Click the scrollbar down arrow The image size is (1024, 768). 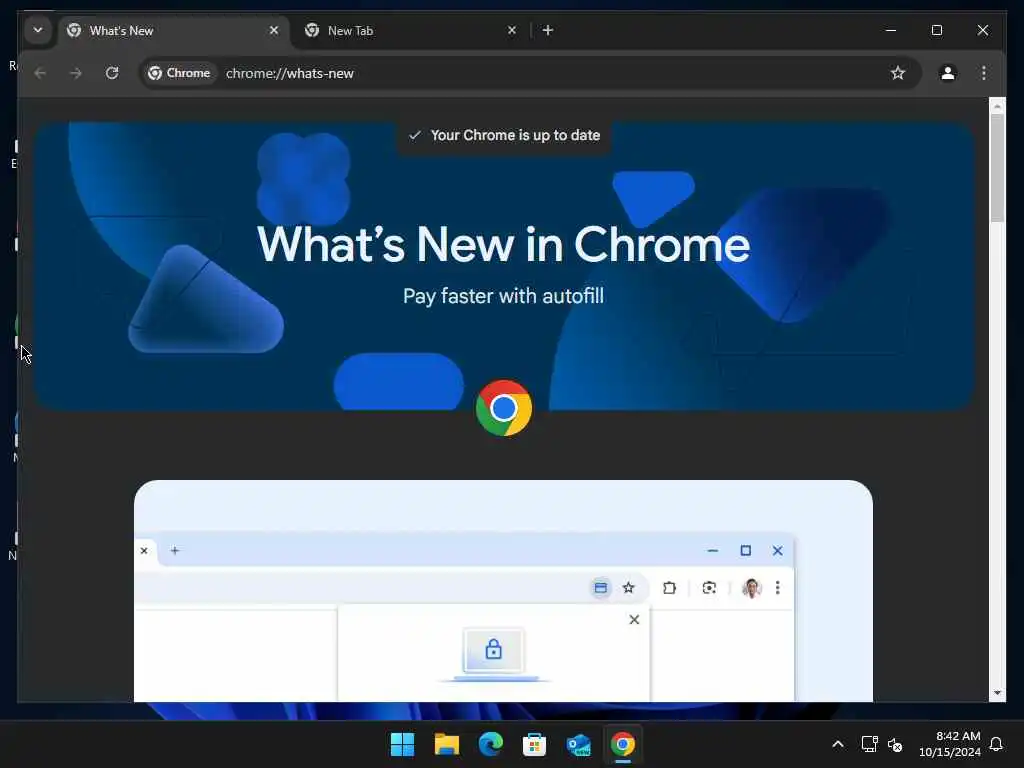[x=997, y=693]
